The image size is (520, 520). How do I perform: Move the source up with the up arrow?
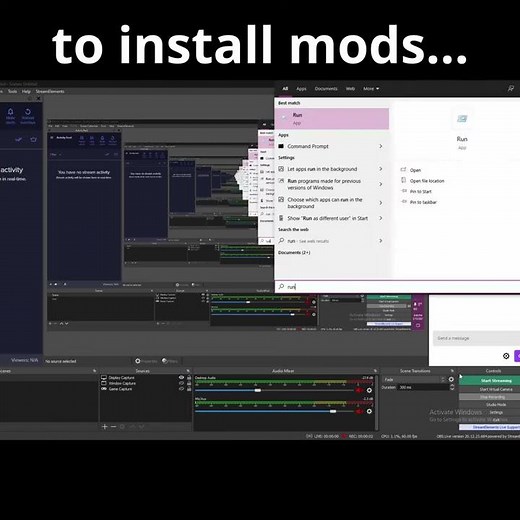pos(132,427)
